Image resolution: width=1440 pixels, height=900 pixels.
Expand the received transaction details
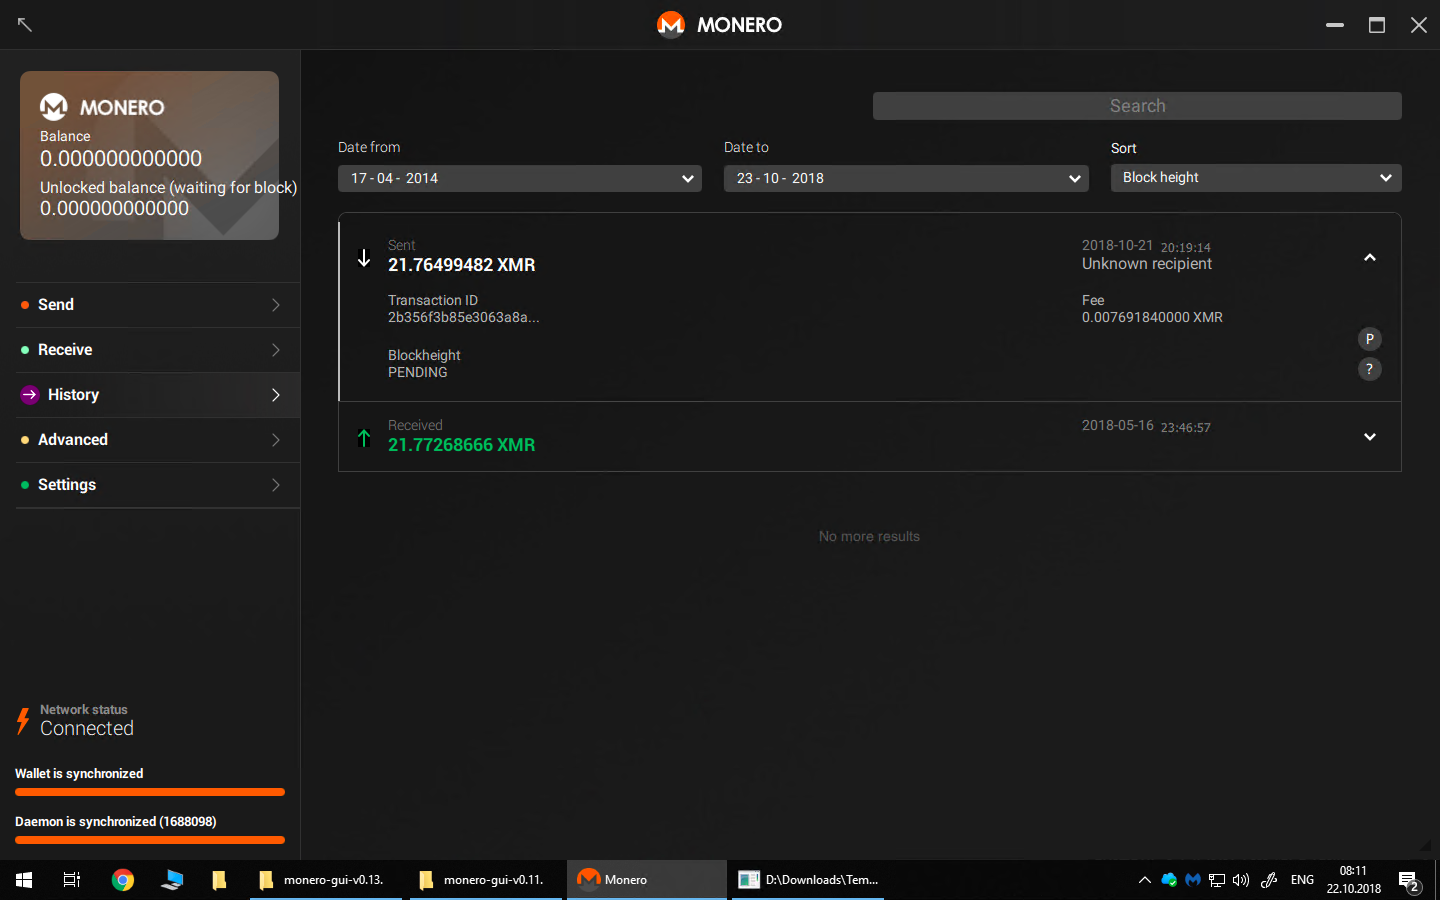click(x=1370, y=437)
